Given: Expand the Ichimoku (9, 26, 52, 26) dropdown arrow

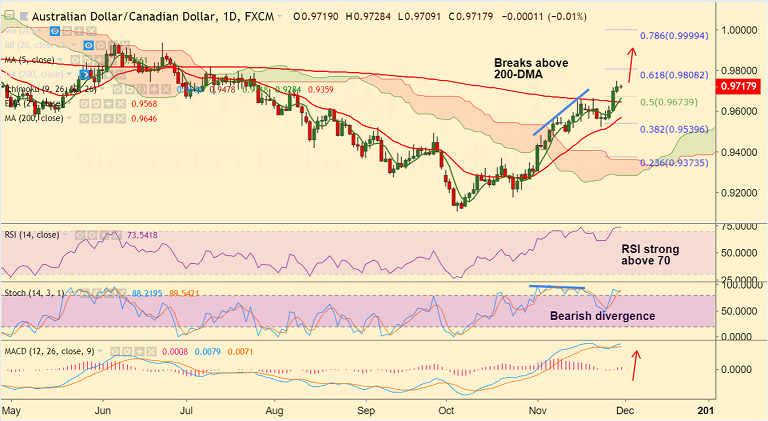Looking at the screenshot, I should click(102, 89).
